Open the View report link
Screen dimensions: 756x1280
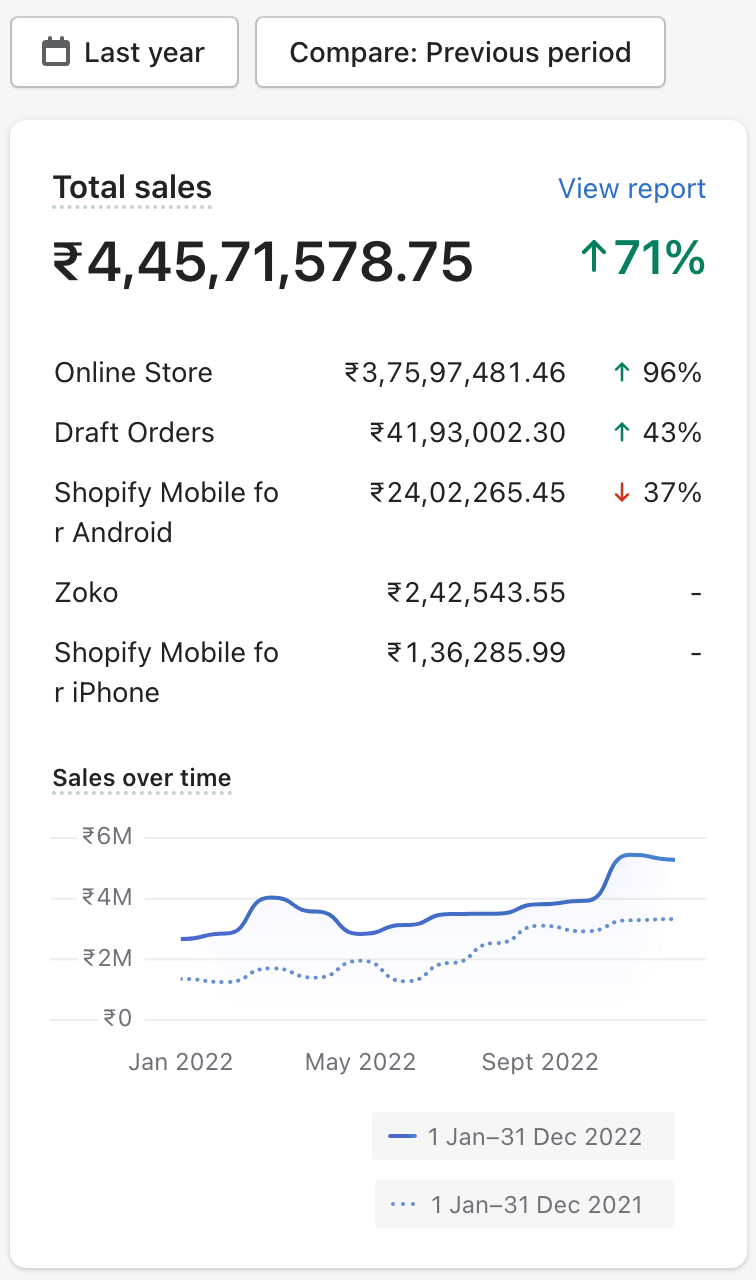tap(631, 189)
